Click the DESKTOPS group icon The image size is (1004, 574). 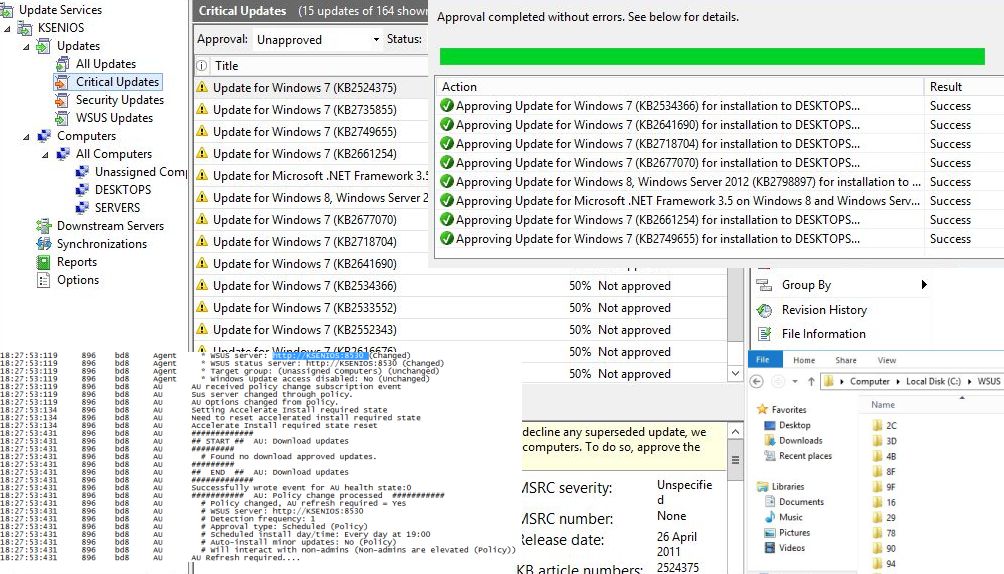pyautogui.click(x=82, y=190)
